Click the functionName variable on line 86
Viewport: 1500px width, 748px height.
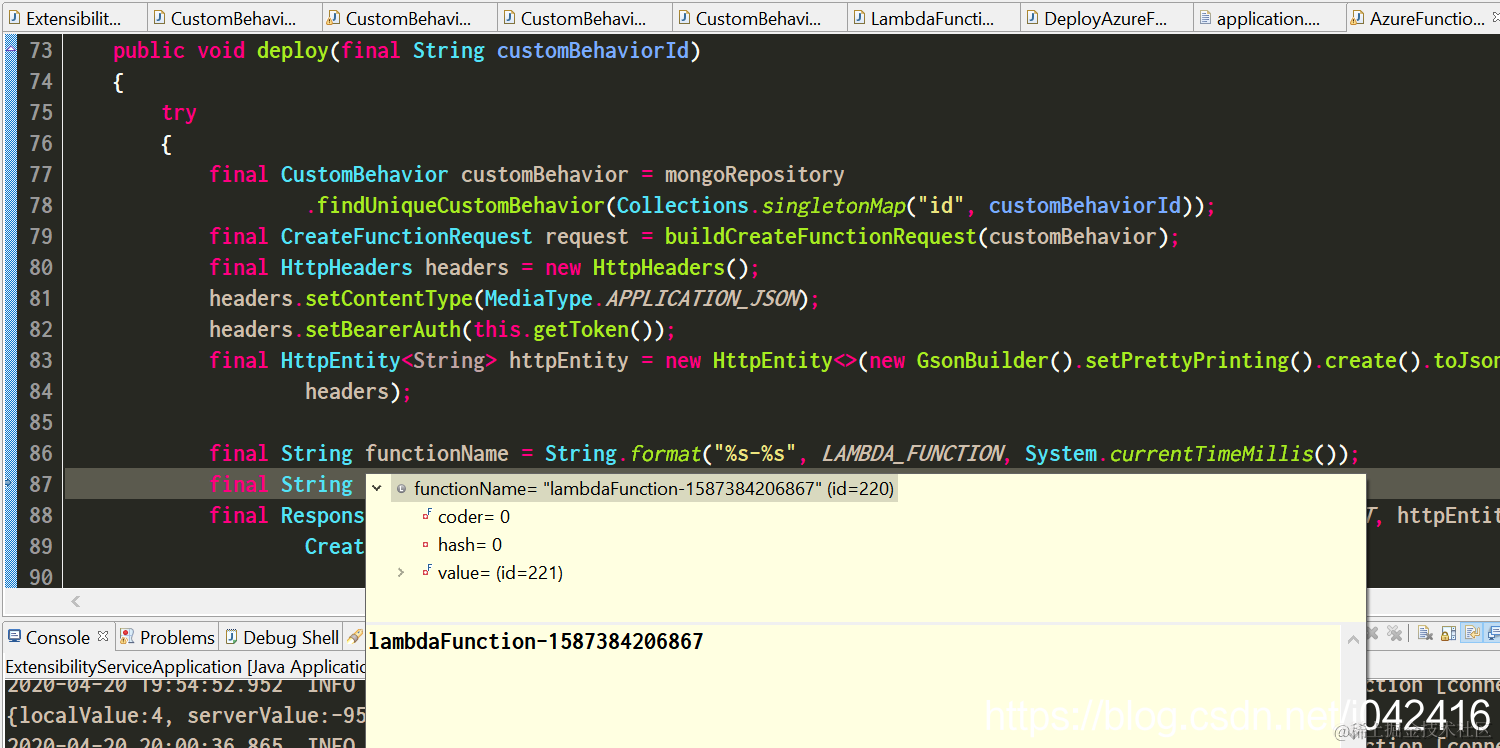pos(437,453)
